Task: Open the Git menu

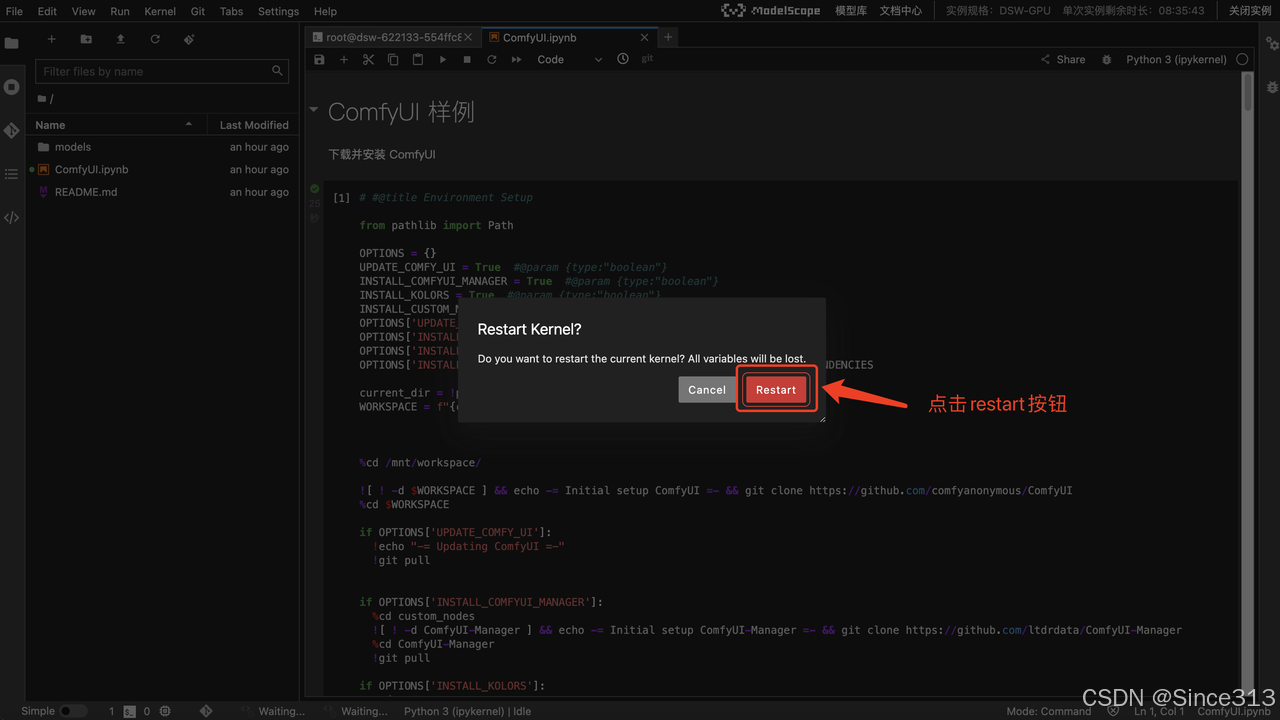Action: pyautogui.click(x=198, y=11)
